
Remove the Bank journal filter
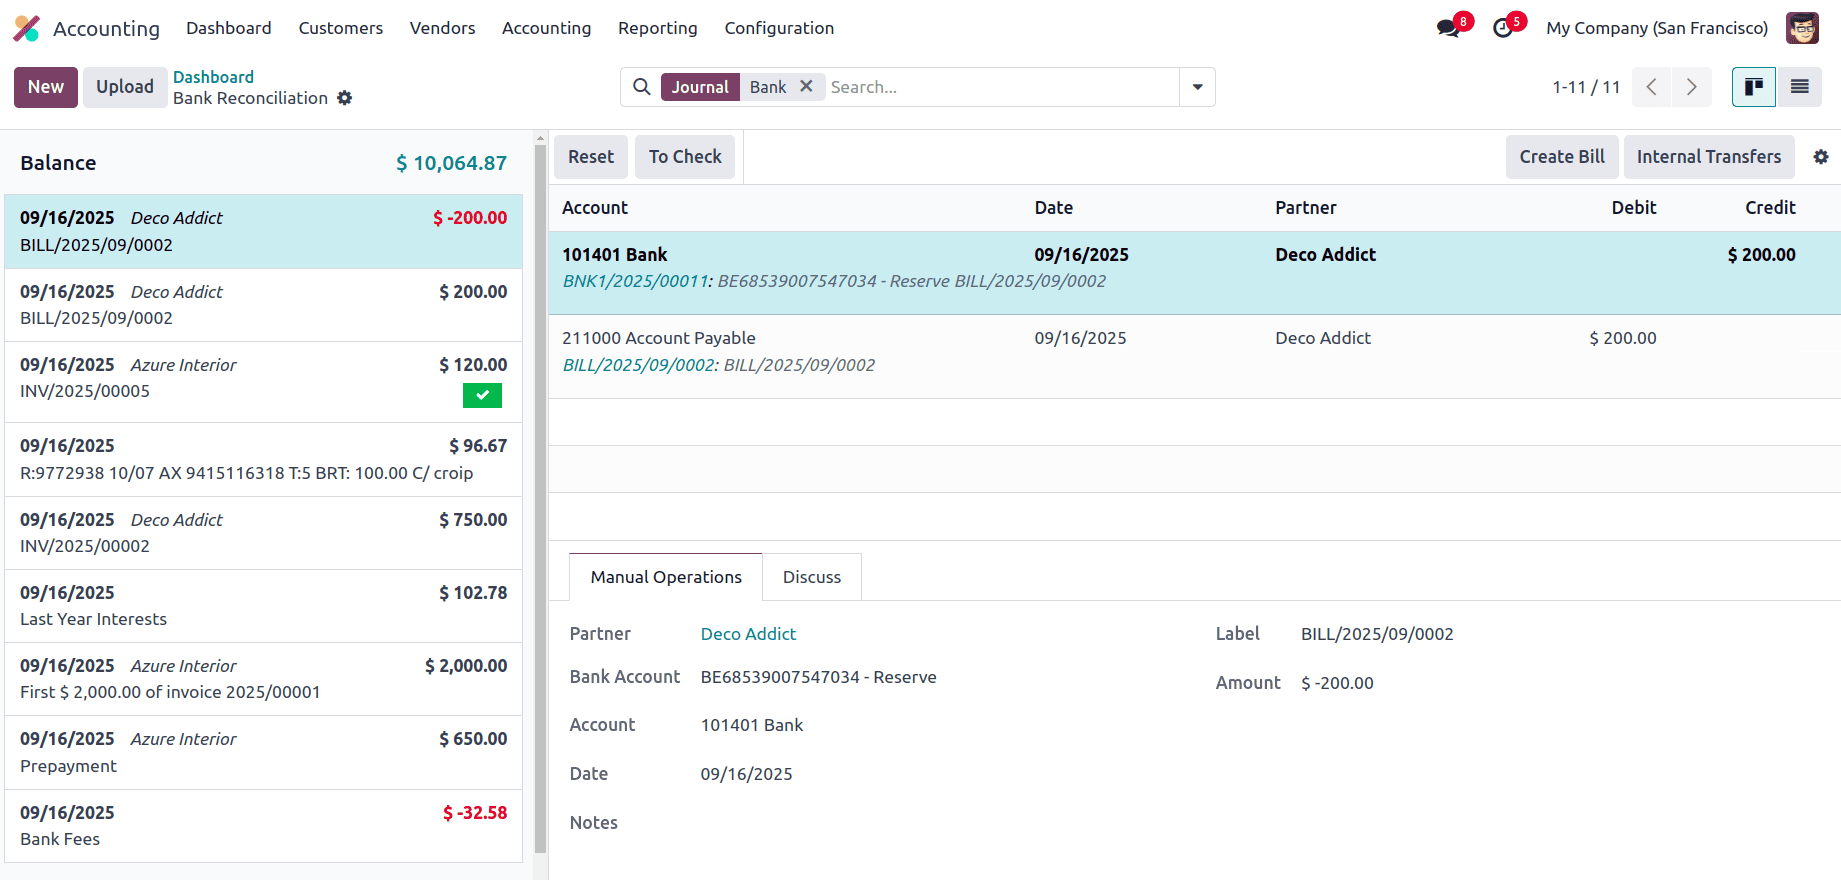pyautogui.click(x=806, y=86)
